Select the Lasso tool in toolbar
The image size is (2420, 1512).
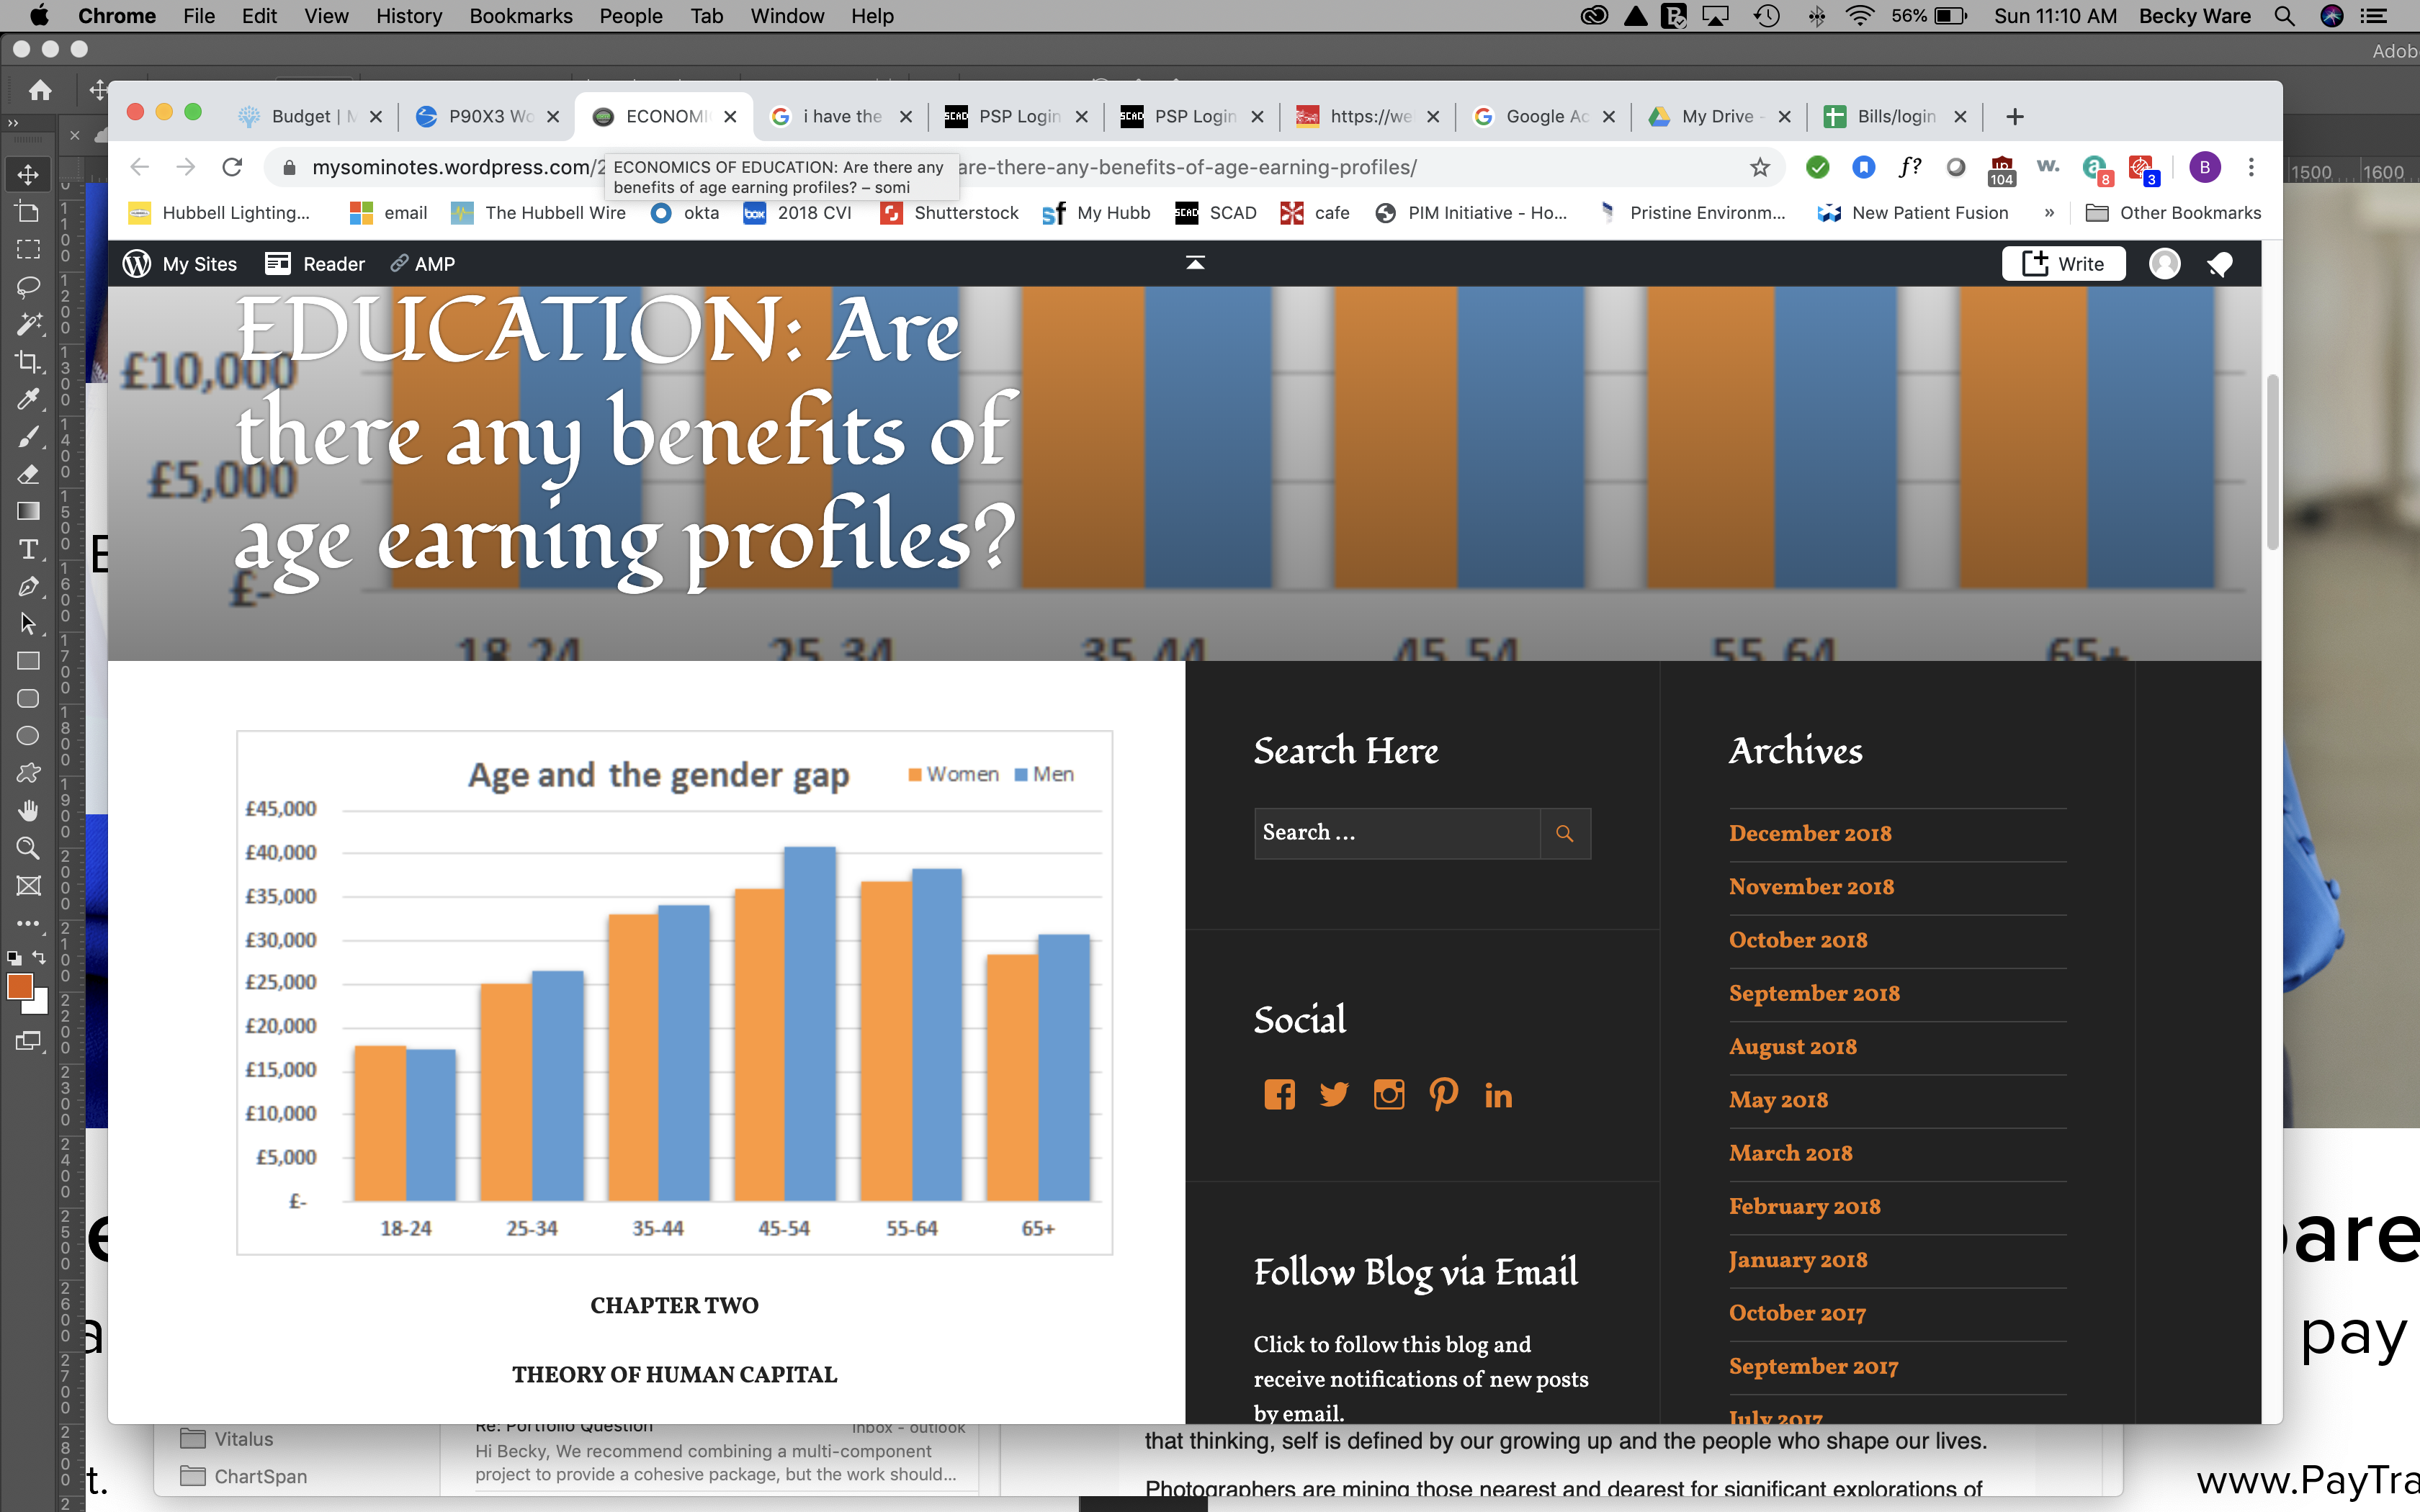[x=28, y=287]
